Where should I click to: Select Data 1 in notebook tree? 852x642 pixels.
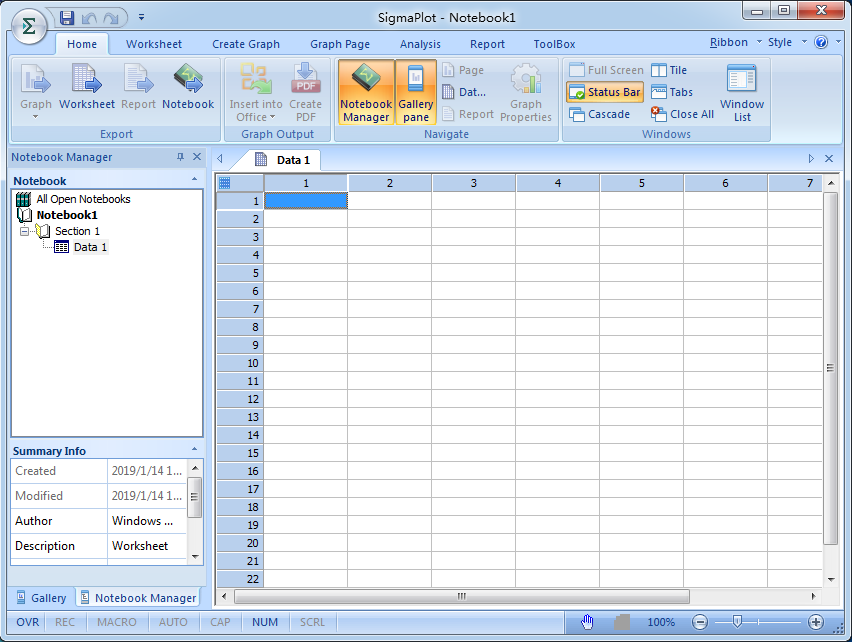(x=90, y=247)
